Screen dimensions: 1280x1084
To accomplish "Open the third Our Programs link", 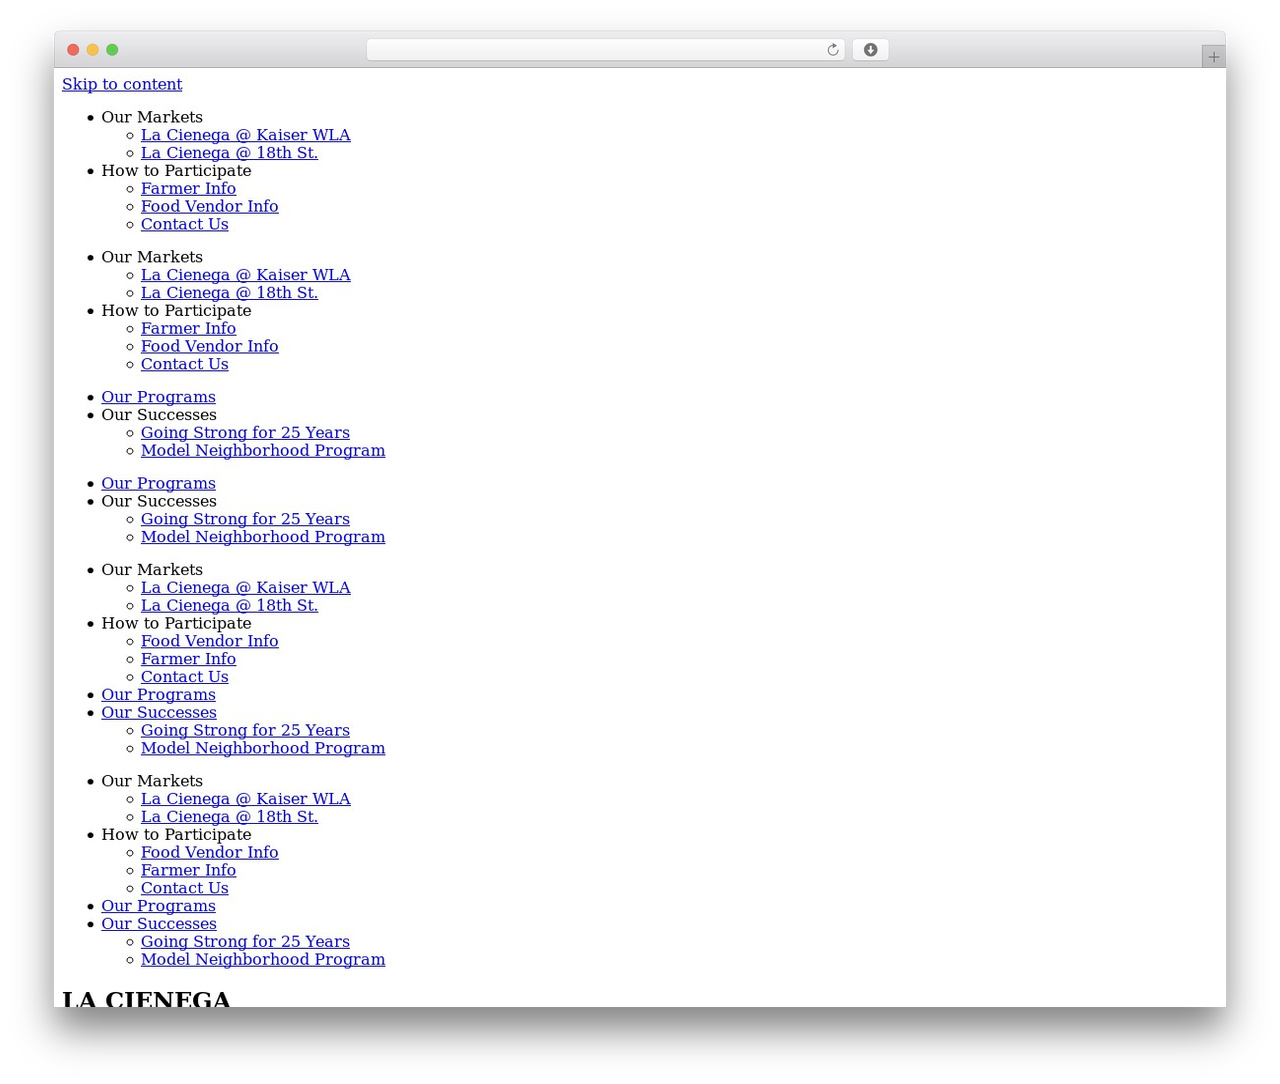I will tap(158, 695).
